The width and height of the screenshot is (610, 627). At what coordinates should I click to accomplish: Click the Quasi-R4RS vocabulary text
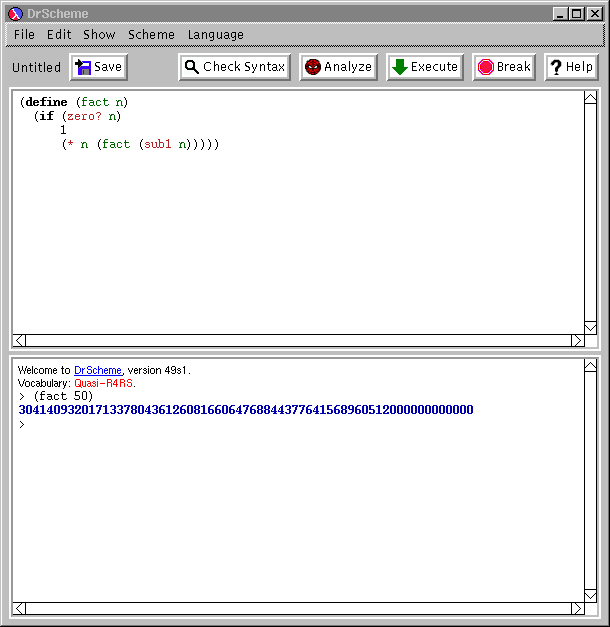pyautogui.click(x=104, y=383)
